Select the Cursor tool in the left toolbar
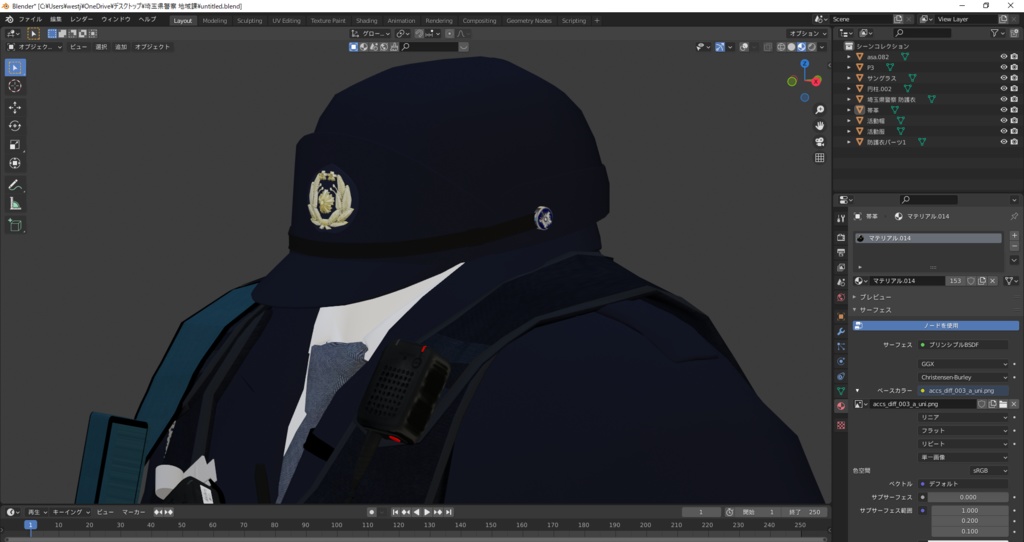1024x542 pixels. [15, 86]
